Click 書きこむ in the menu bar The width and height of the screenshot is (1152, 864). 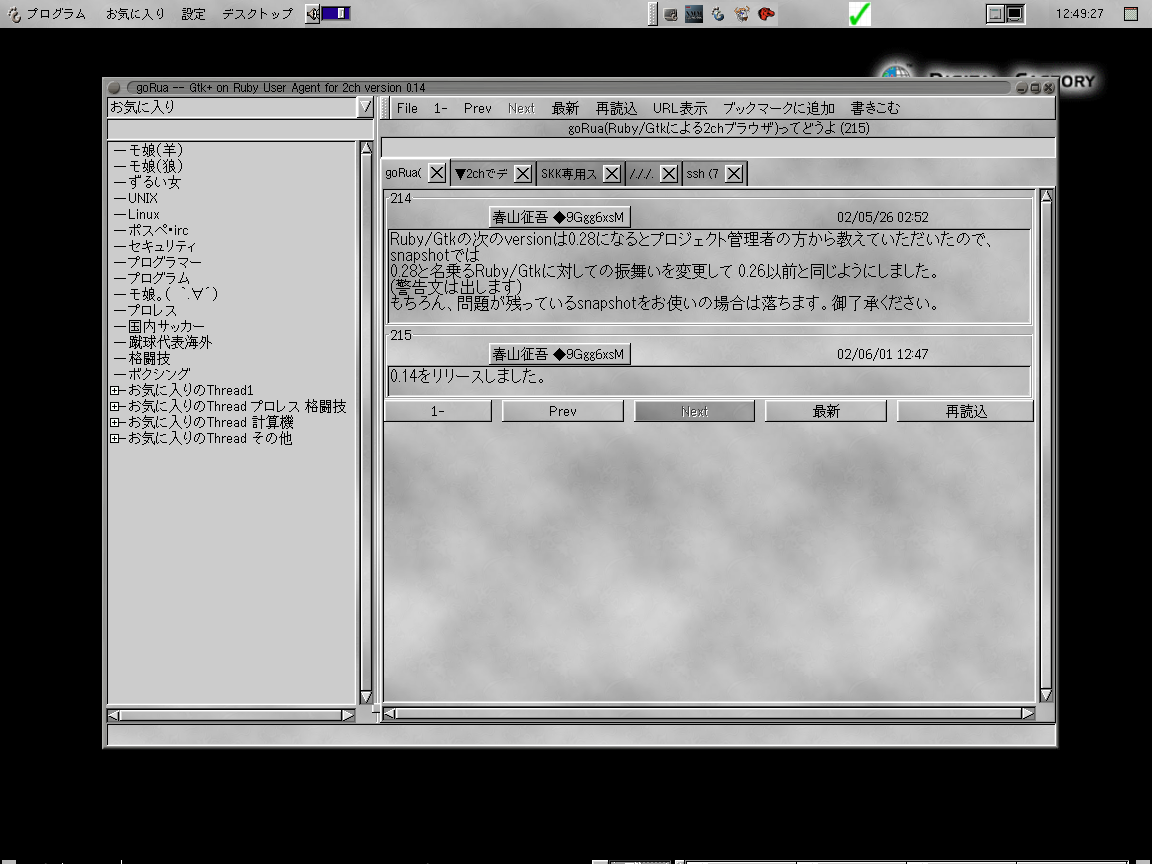point(875,108)
